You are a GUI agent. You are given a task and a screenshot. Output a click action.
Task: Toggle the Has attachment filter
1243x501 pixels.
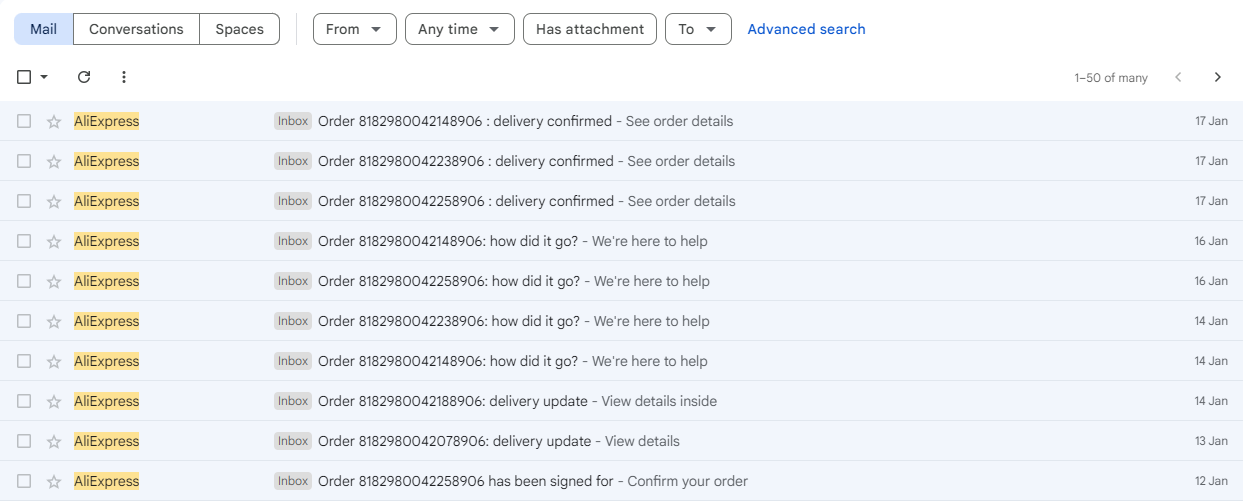590,29
